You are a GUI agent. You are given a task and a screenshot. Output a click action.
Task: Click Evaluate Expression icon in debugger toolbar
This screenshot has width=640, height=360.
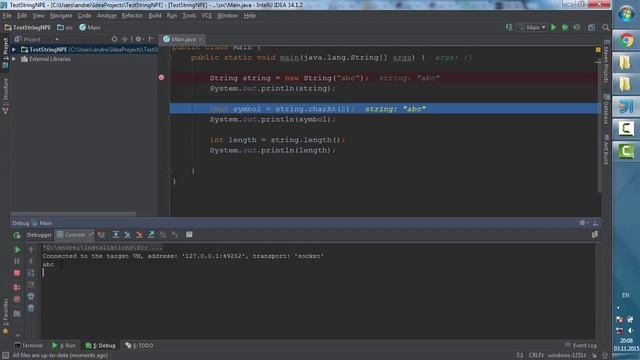pyautogui.click(x=189, y=235)
